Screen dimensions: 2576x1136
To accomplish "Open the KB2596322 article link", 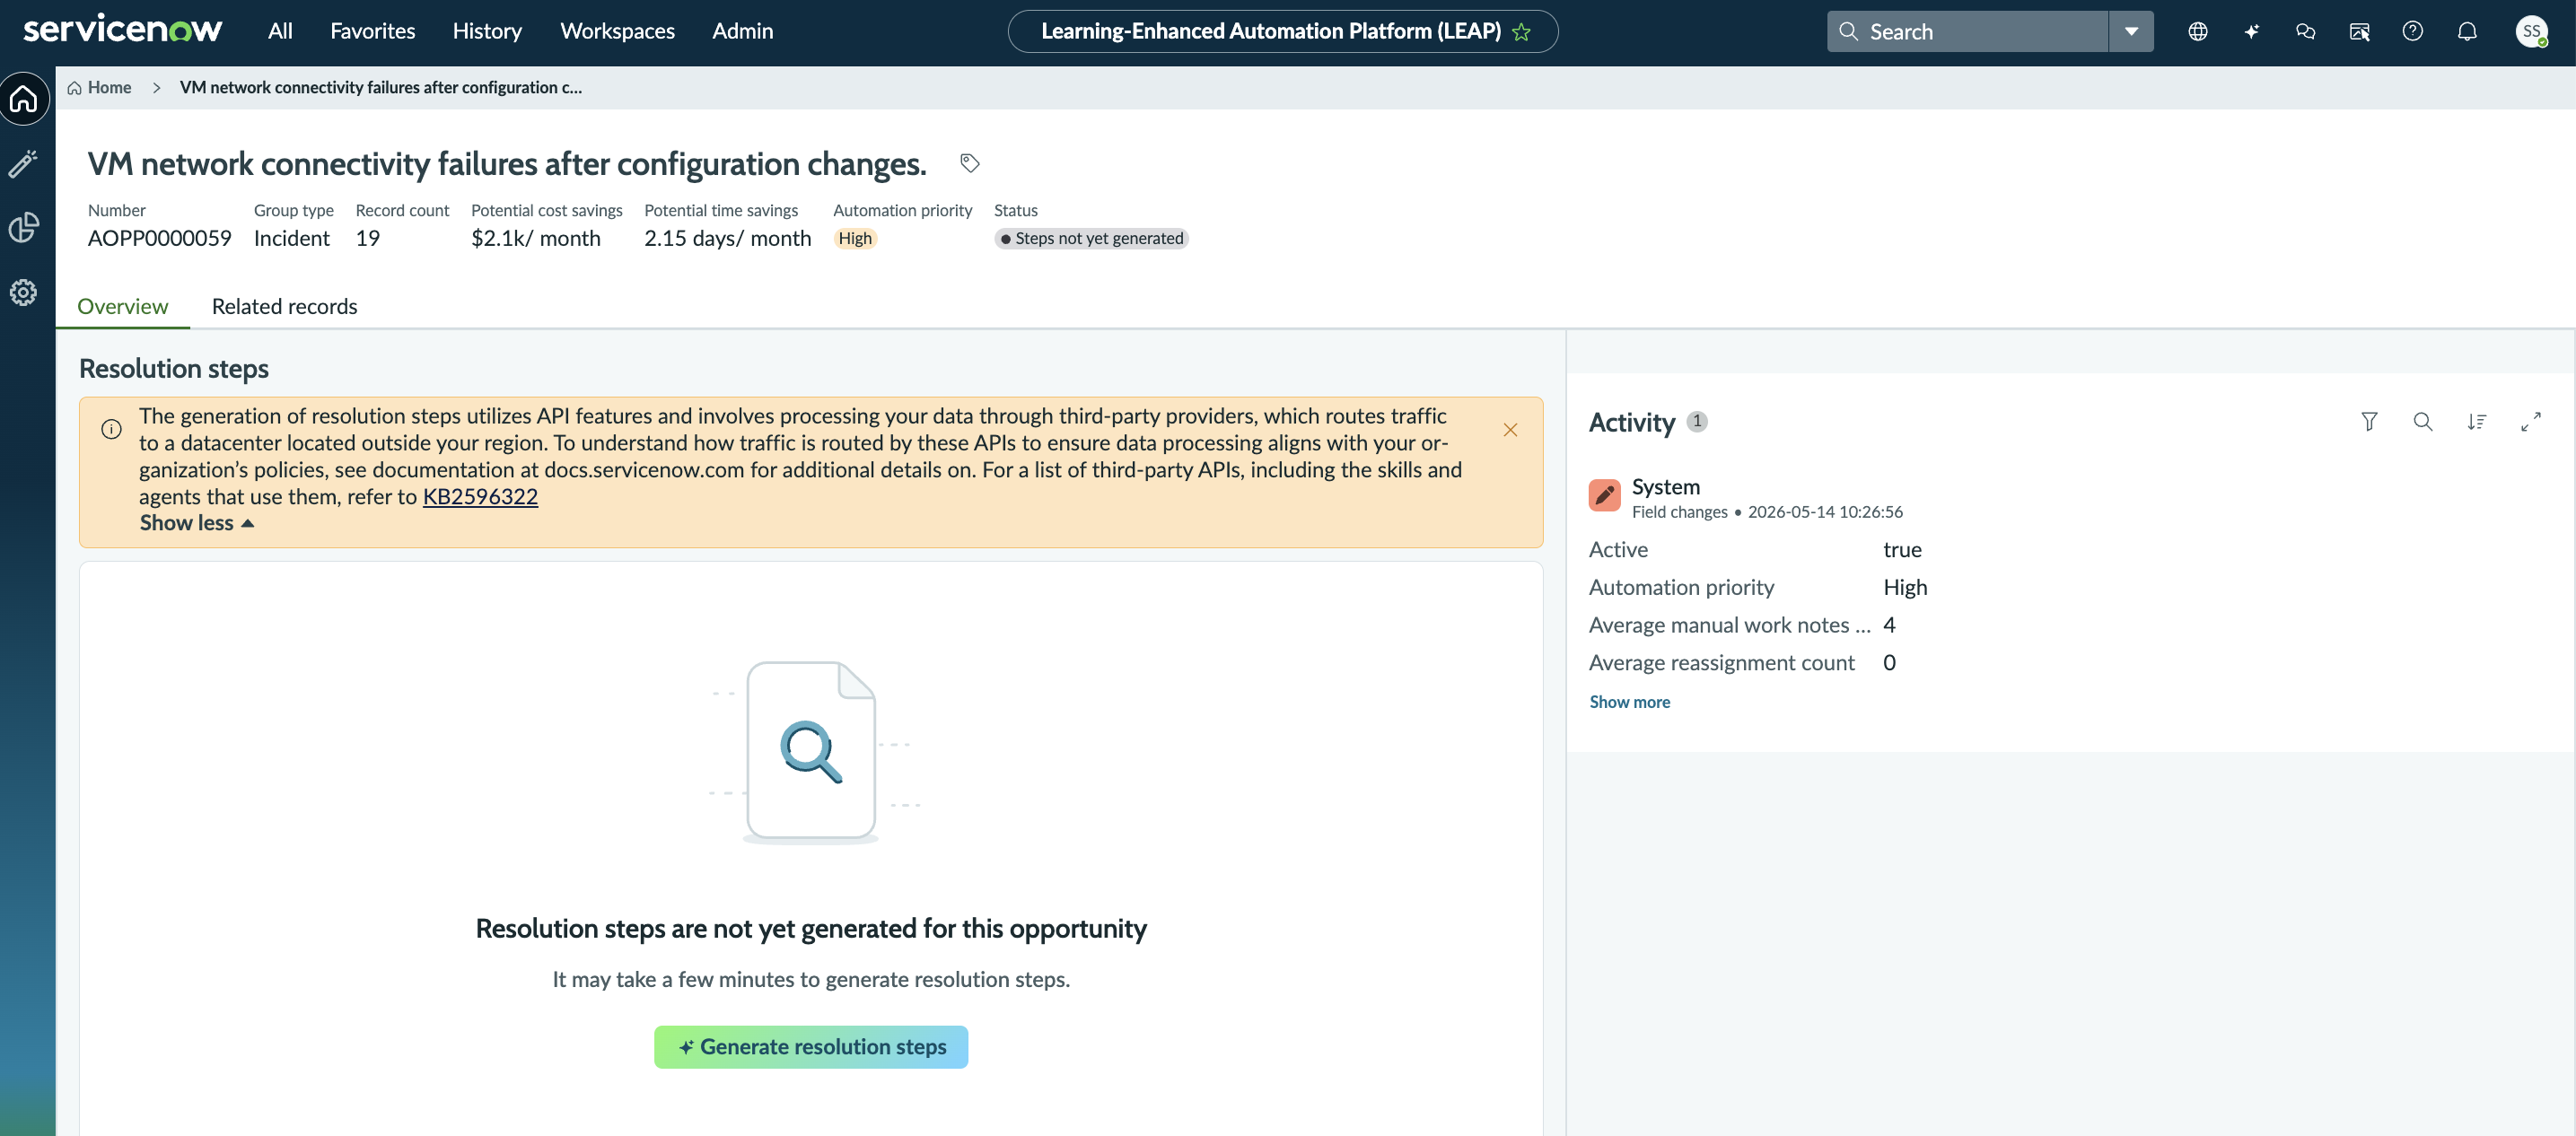I will pyautogui.click(x=480, y=496).
